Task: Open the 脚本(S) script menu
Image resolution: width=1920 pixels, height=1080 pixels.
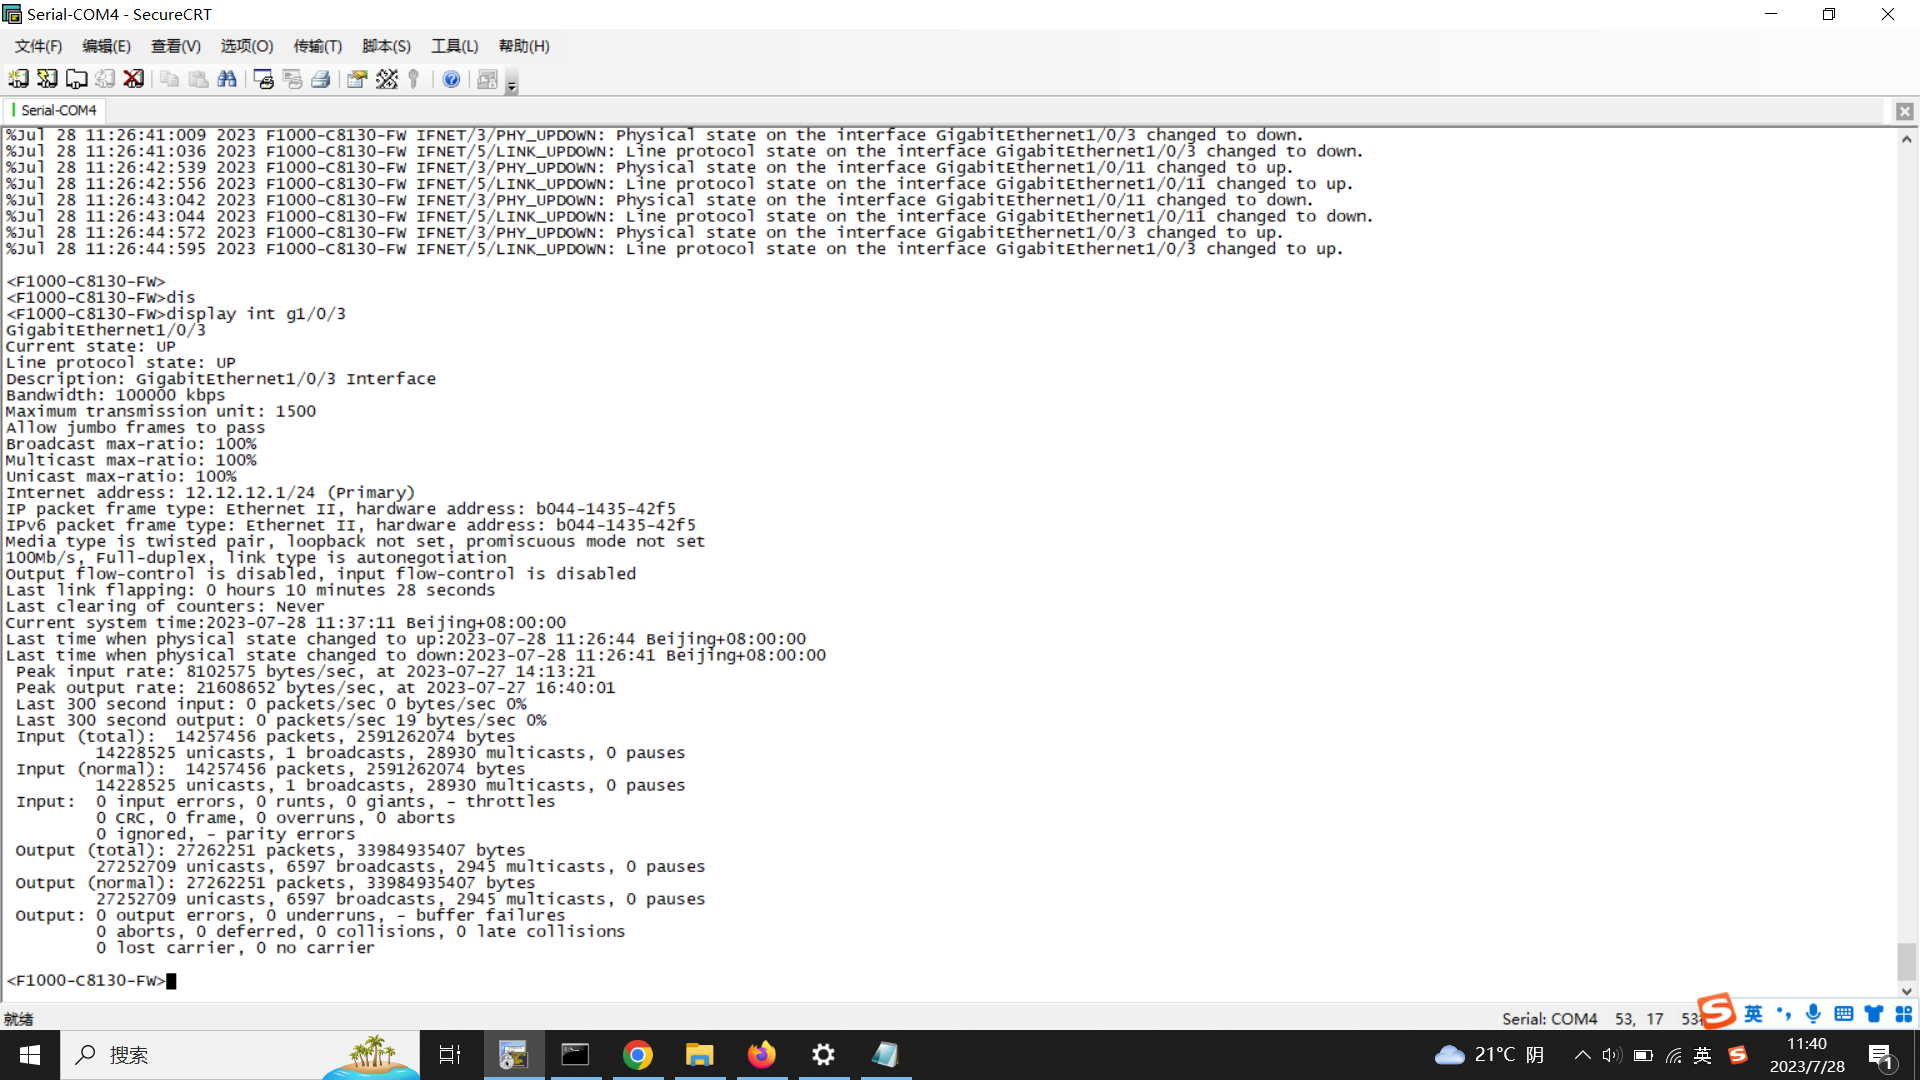Action: (386, 46)
